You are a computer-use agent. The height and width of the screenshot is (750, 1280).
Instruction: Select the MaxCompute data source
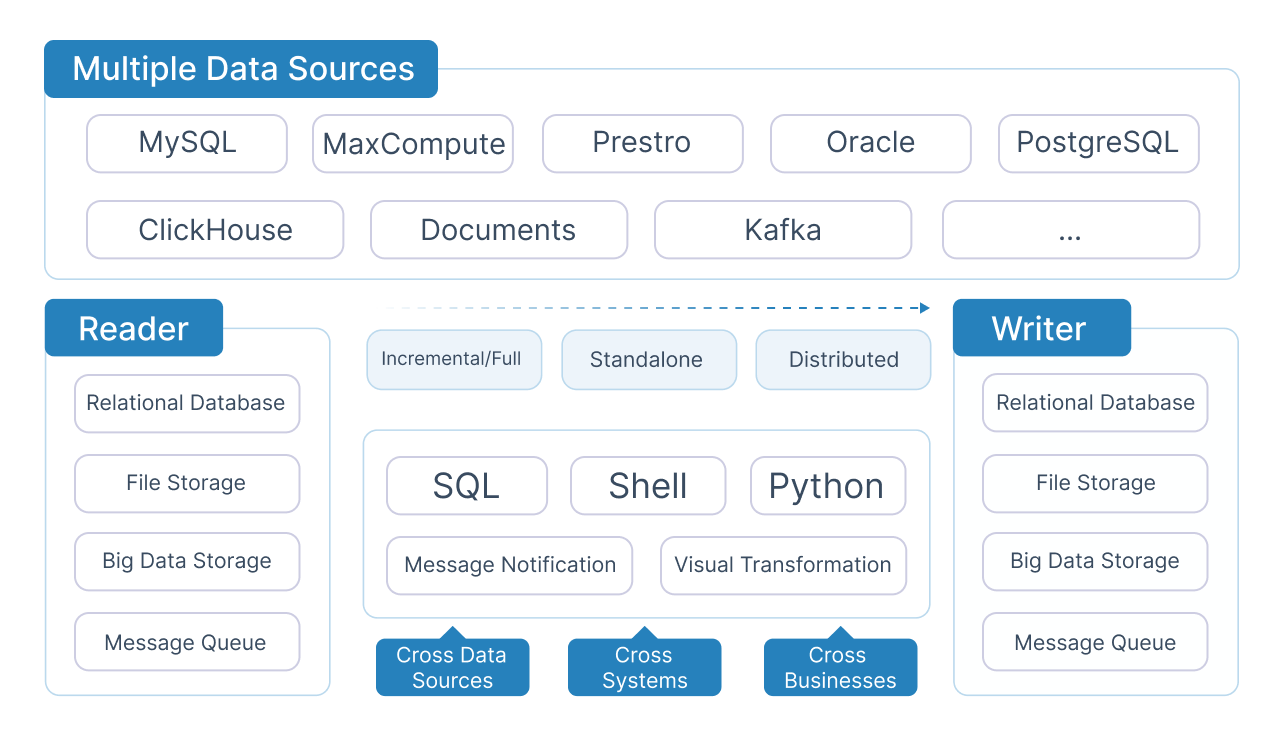(413, 144)
